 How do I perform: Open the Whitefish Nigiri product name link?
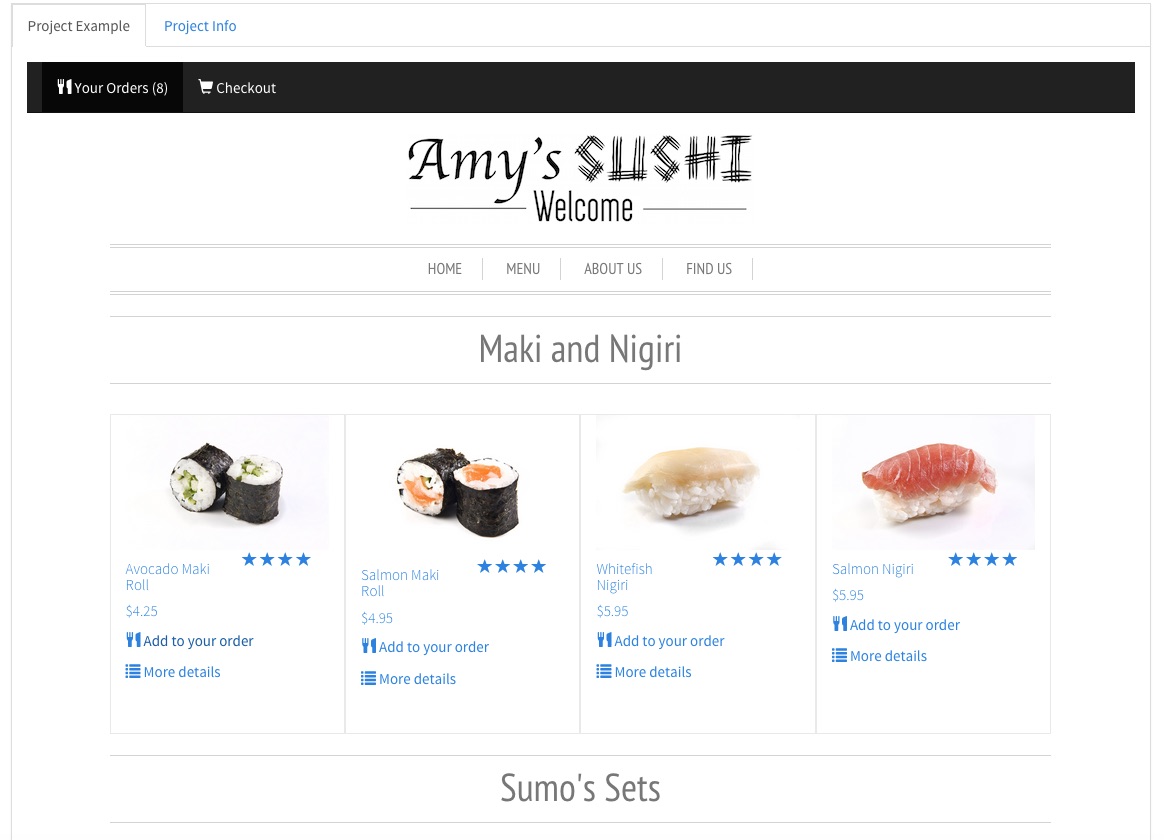click(x=624, y=577)
